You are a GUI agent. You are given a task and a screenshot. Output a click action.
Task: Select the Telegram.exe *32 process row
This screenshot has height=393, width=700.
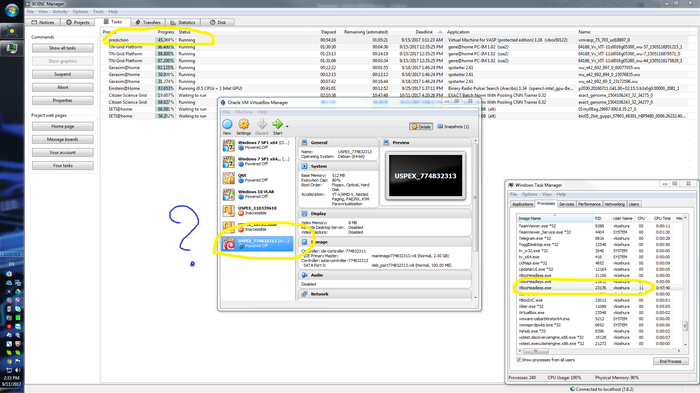click(x=600, y=238)
